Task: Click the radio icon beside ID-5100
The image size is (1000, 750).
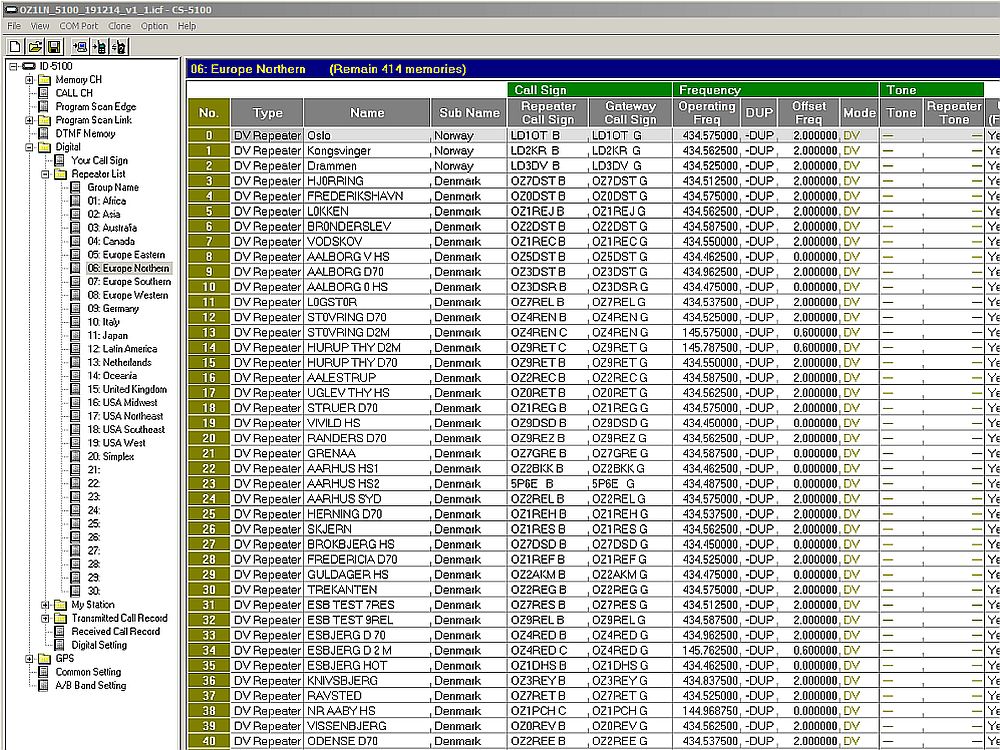Action: coord(29,66)
